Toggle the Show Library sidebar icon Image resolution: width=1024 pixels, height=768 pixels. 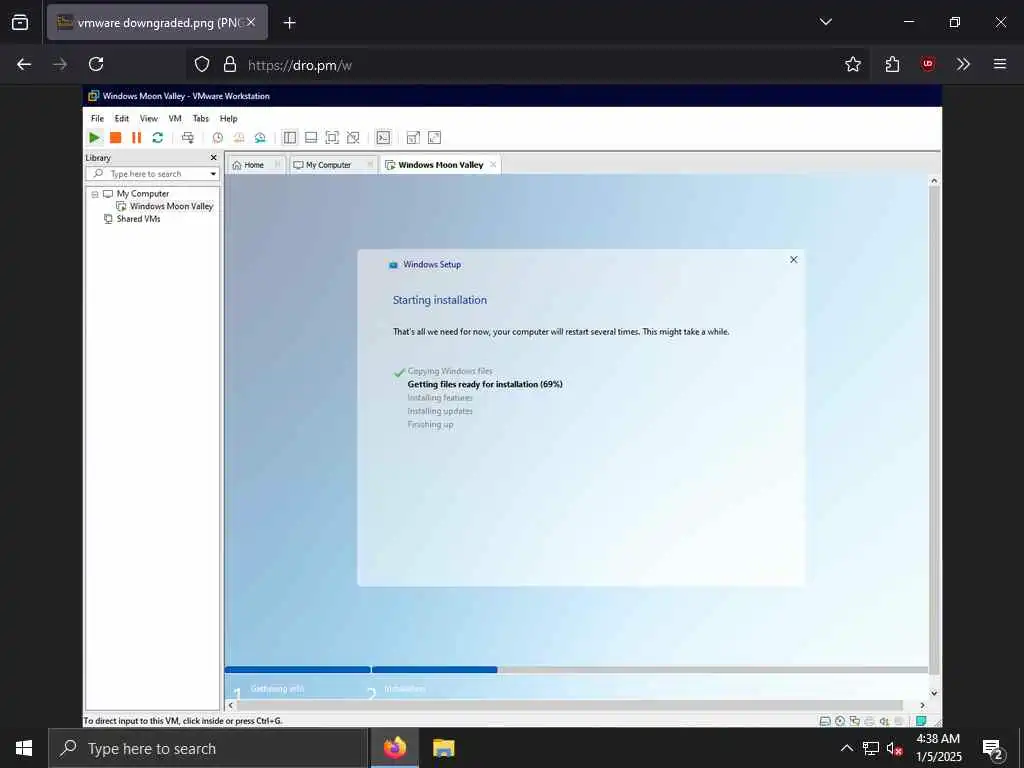tap(290, 137)
